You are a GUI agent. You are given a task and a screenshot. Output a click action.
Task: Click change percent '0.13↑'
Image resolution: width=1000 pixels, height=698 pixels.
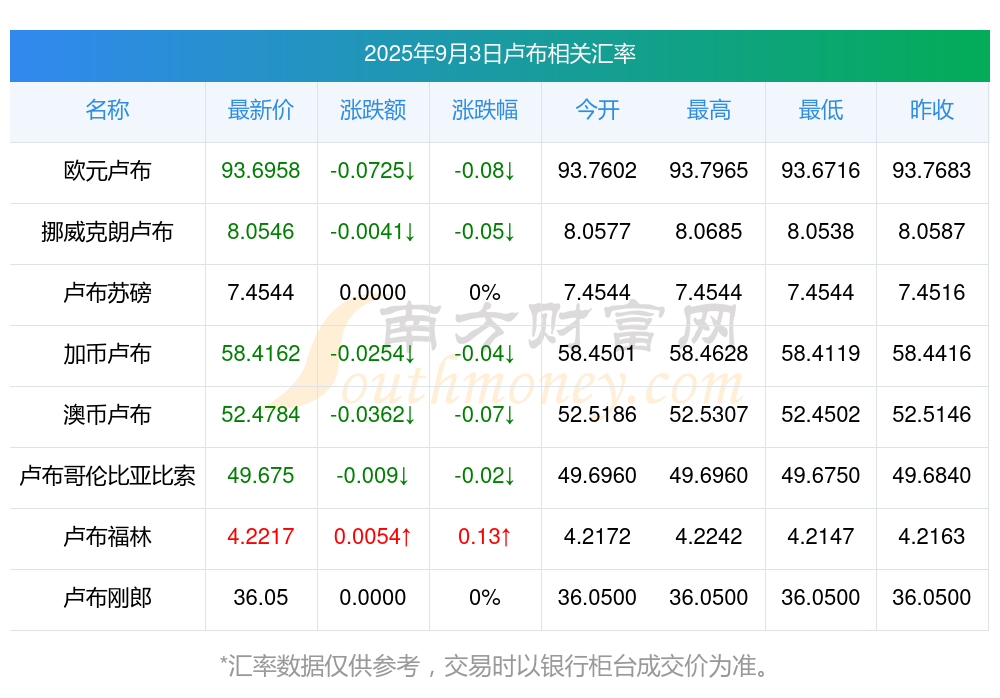(485, 537)
